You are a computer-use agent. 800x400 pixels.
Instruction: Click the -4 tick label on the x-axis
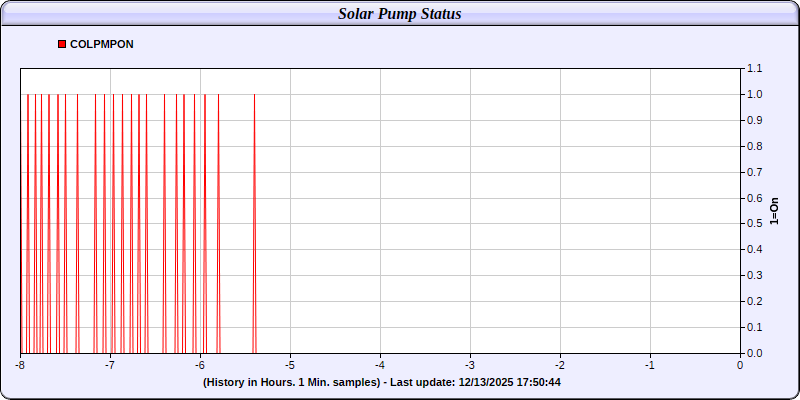(379, 366)
